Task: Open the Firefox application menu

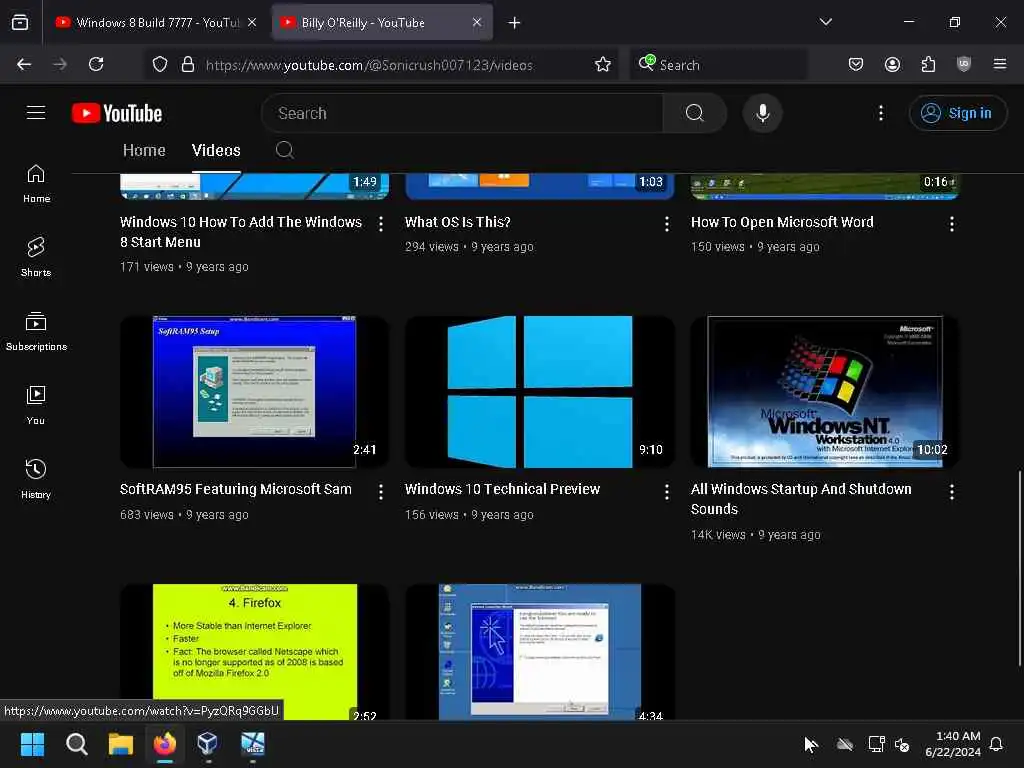Action: click(x=1000, y=64)
